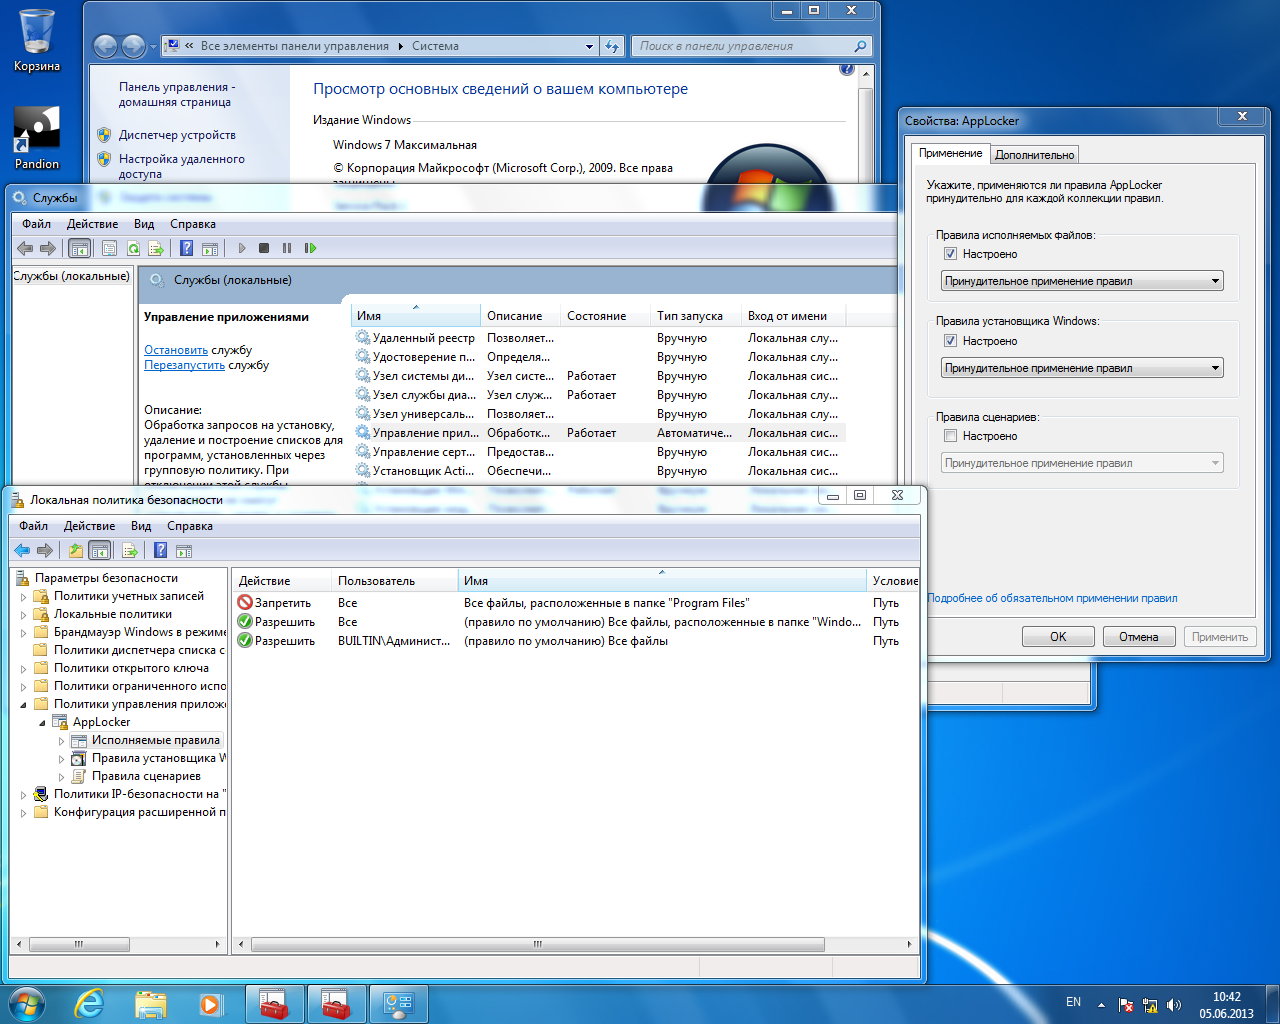Click the OK button in AppLocker properties
Viewport: 1280px width, 1024px height.
[x=1058, y=637]
